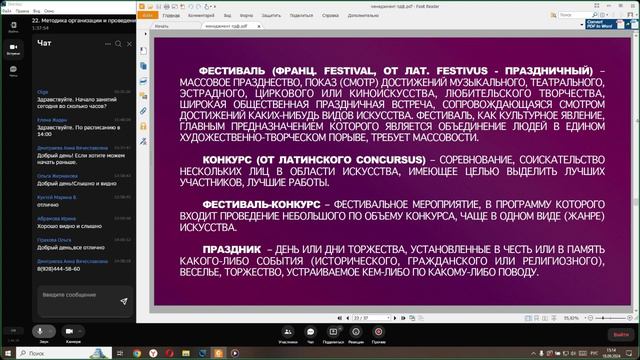The image size is (640, 360).
Task: Open the page number dropdown arrow
Action: [388, 318]
